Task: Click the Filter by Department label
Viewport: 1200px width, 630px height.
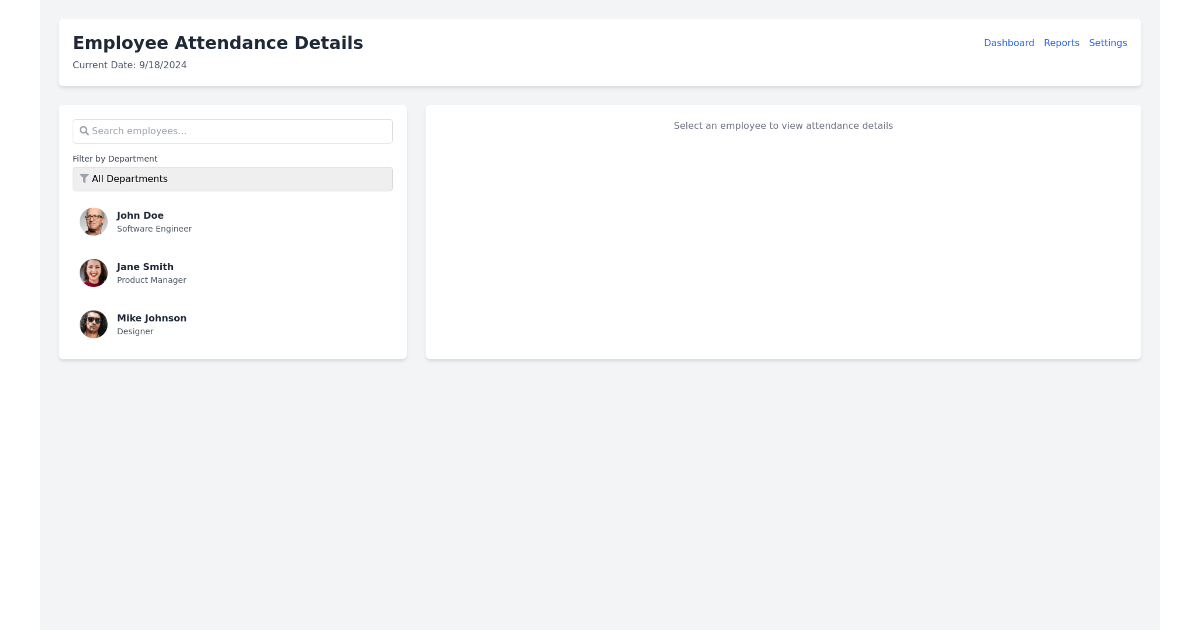Action: tap(115, 159)
